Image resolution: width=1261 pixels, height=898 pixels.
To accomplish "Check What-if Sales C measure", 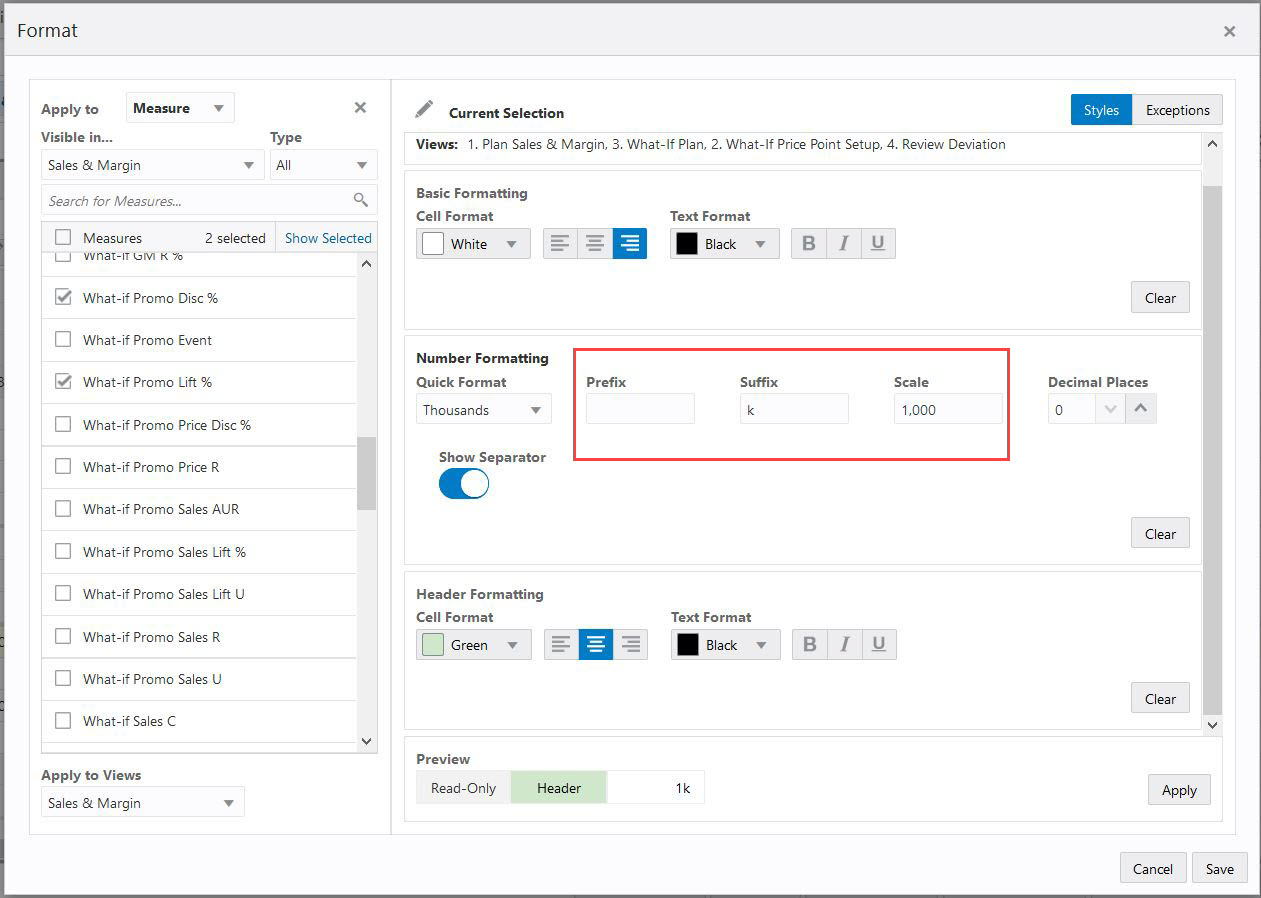I will coord(63,720).
